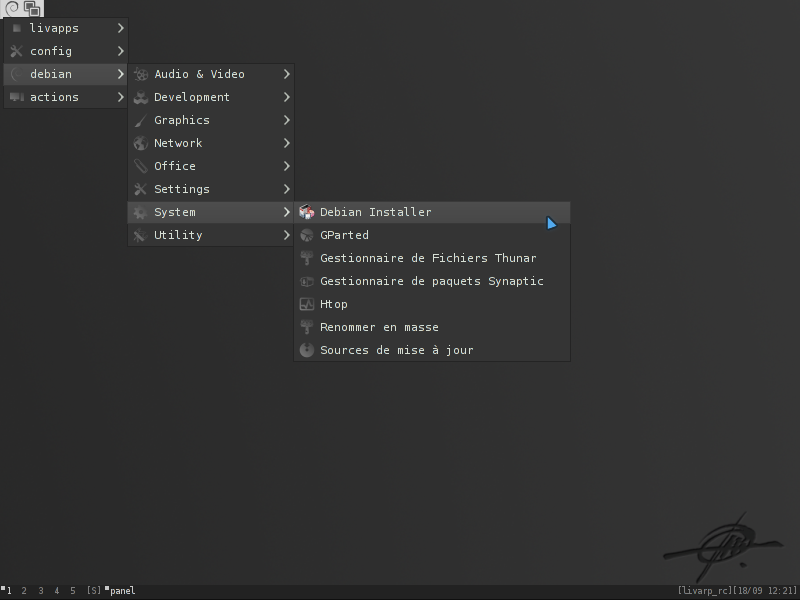Expand the livapps submenu arrow
Image resolution: width=800 pixels, height=600 pixels.
120,28
